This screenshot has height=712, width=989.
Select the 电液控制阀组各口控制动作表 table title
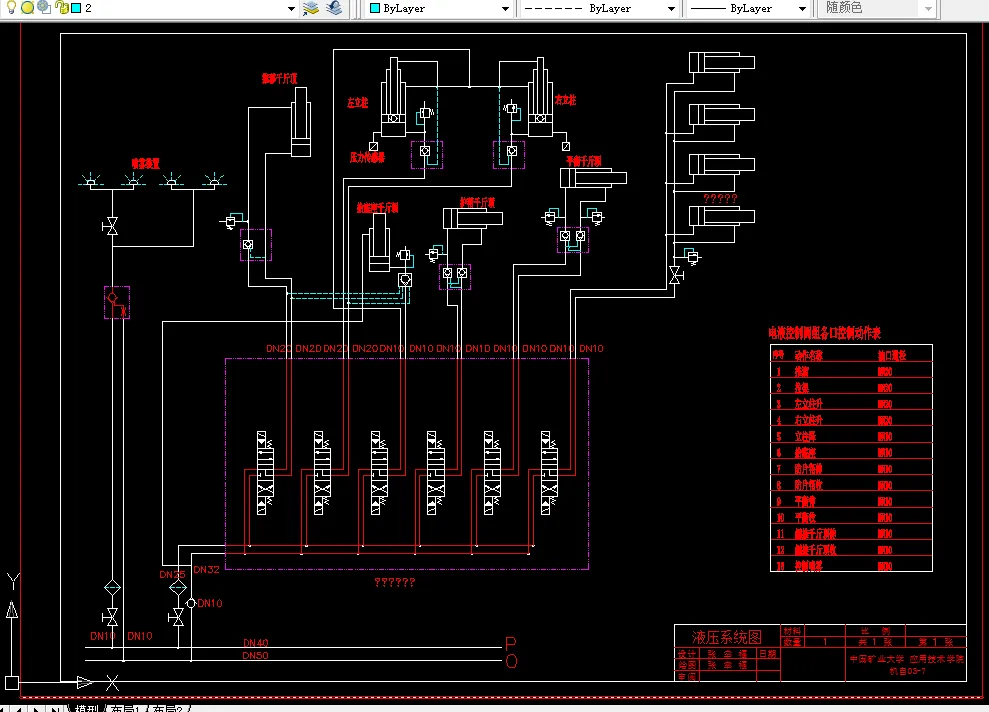824,333
